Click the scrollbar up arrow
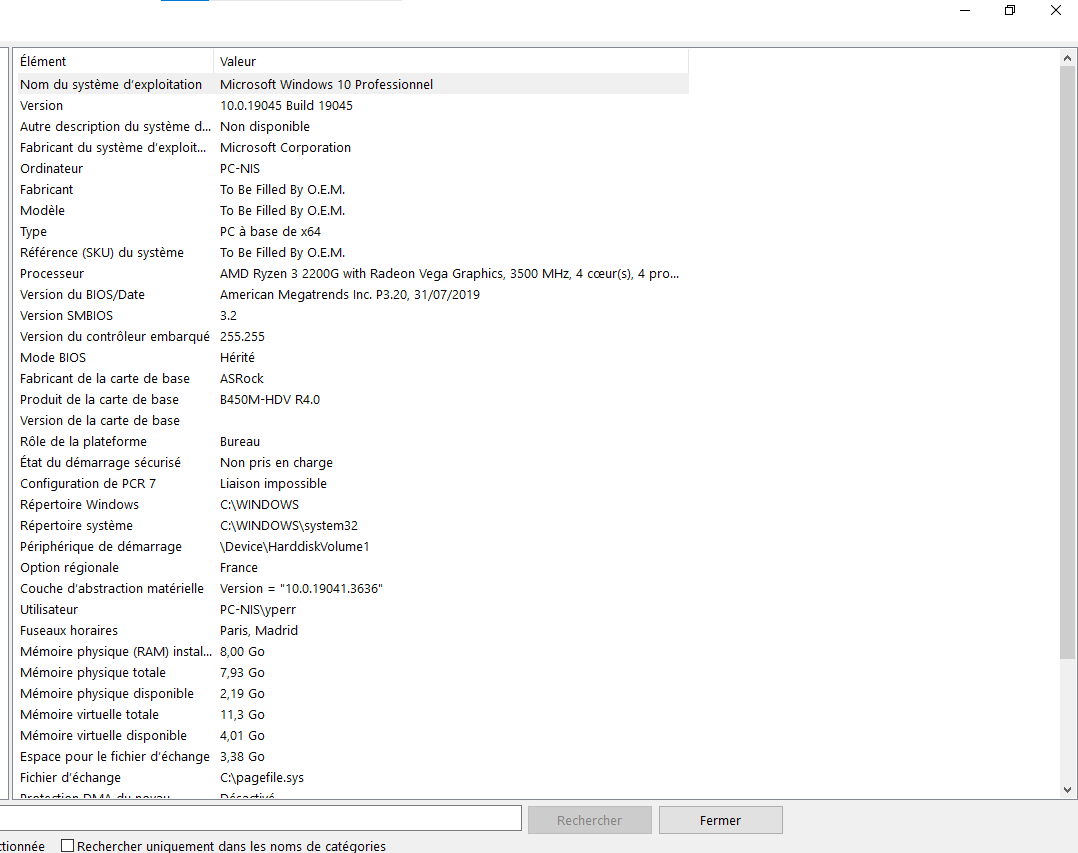 pos(1068,59)
